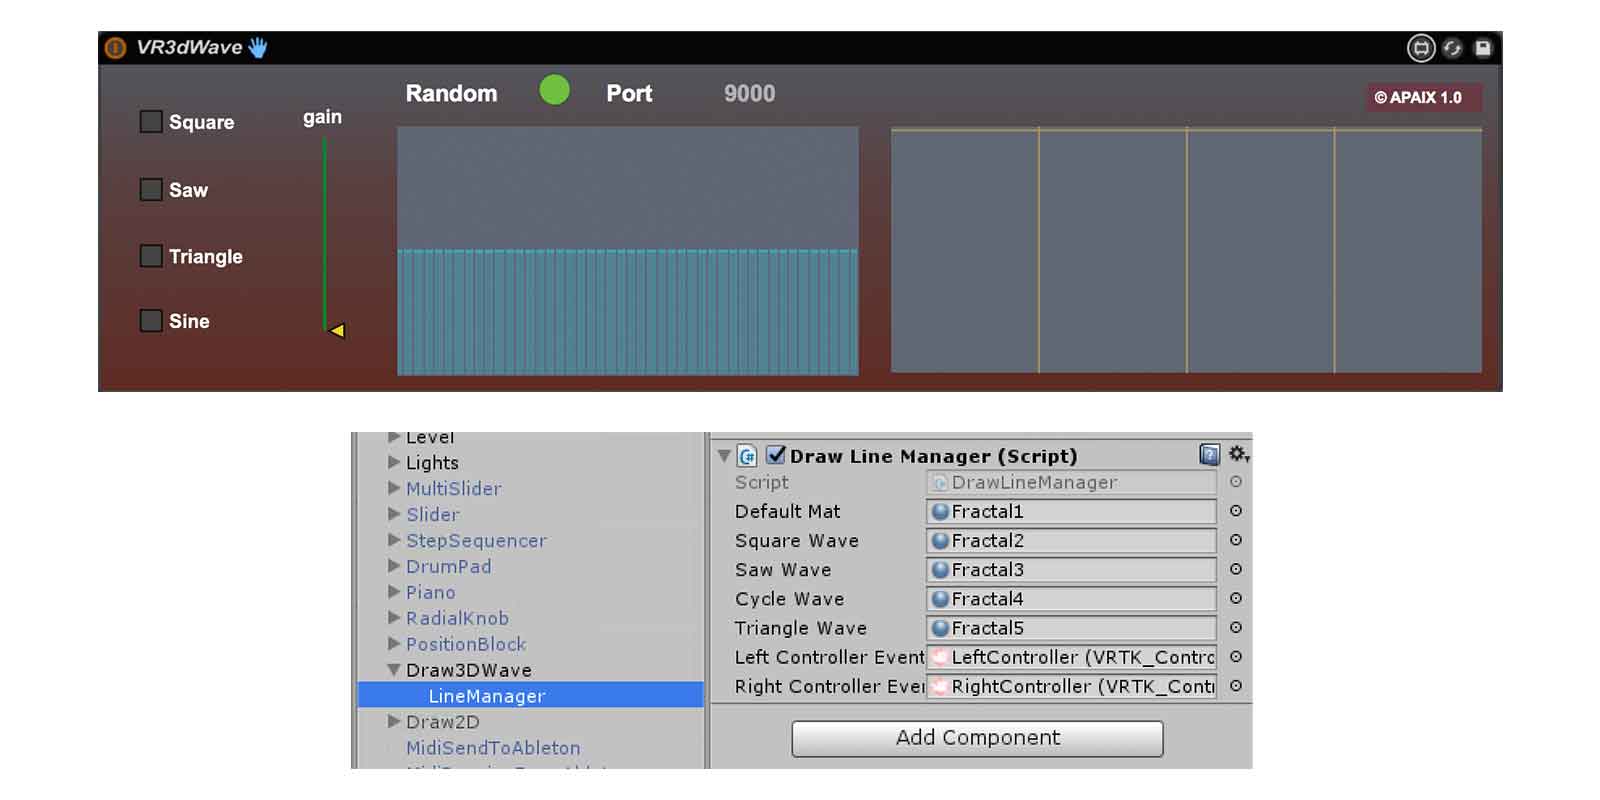Click the Fractal4 Cycle Wave material field
This screenshot has height=800, width=1600.
coord(1071,599)
